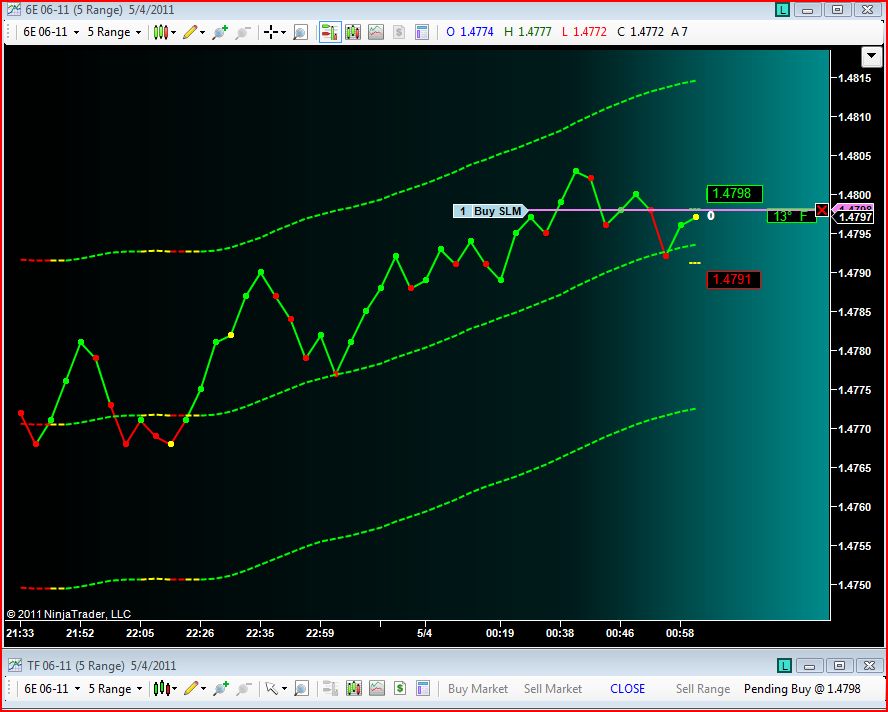Click the Sell Market button
The height and width of the screenshot is (712, 888).
click(553, 689)
